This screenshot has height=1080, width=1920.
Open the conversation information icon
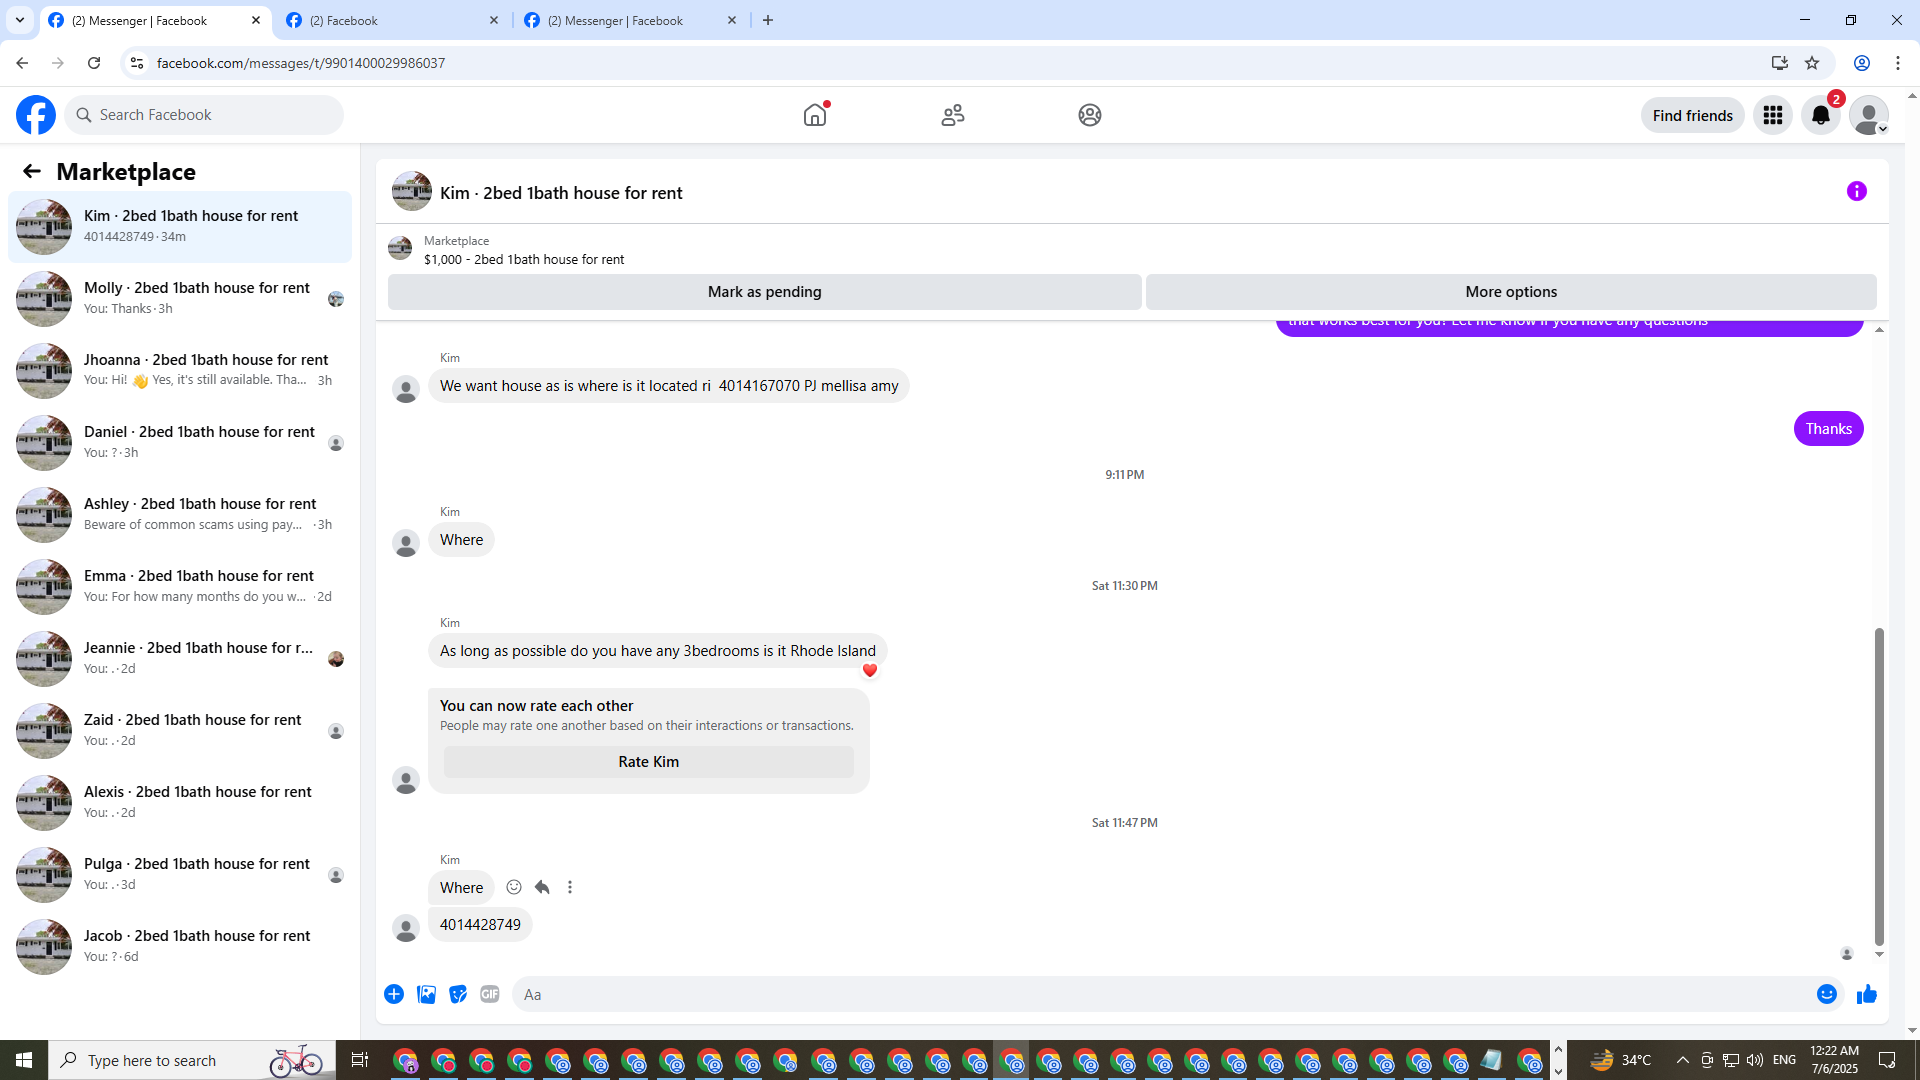pos(1856,191)
